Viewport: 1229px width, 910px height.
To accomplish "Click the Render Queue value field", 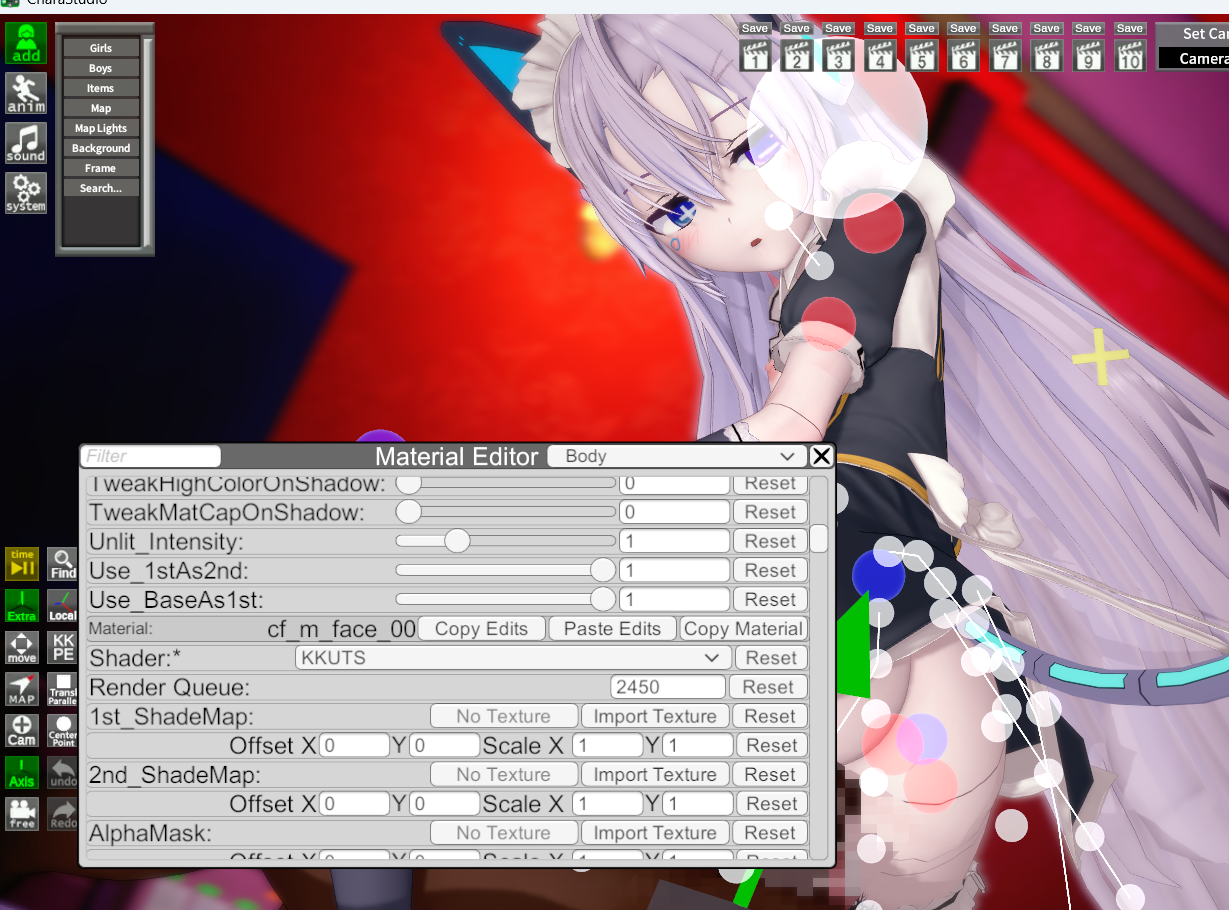I will tap(667, 687).
